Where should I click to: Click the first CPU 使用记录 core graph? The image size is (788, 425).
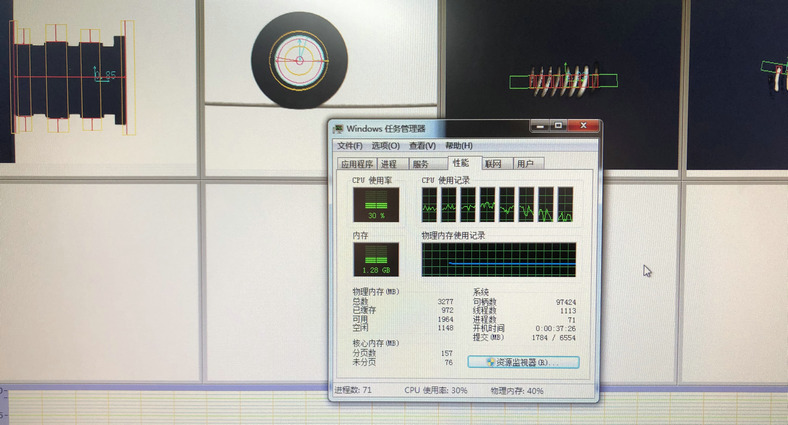tap(429, 204)
